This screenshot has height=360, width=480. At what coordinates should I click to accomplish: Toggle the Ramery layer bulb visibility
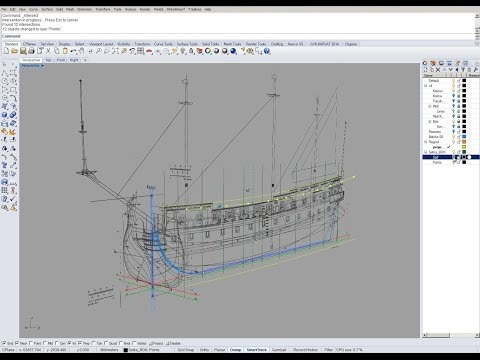[454, 132]
